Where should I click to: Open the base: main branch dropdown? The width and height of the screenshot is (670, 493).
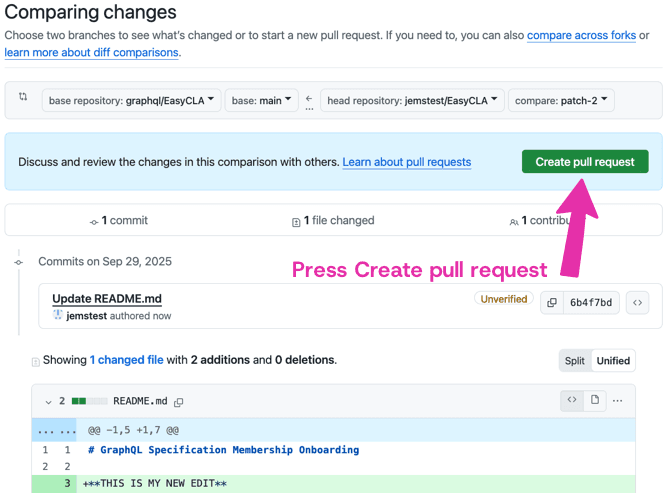tap(262, 100)
